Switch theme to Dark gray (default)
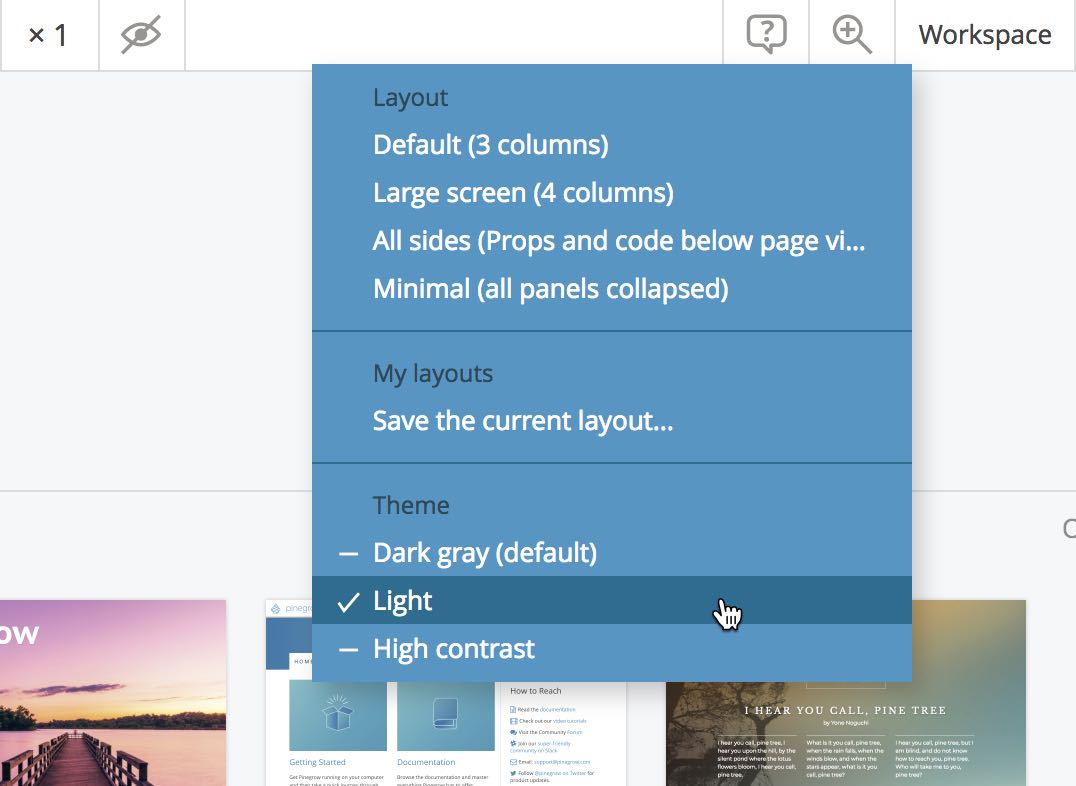This screenshot has width=1076, height=786. [x=611, y=553]
